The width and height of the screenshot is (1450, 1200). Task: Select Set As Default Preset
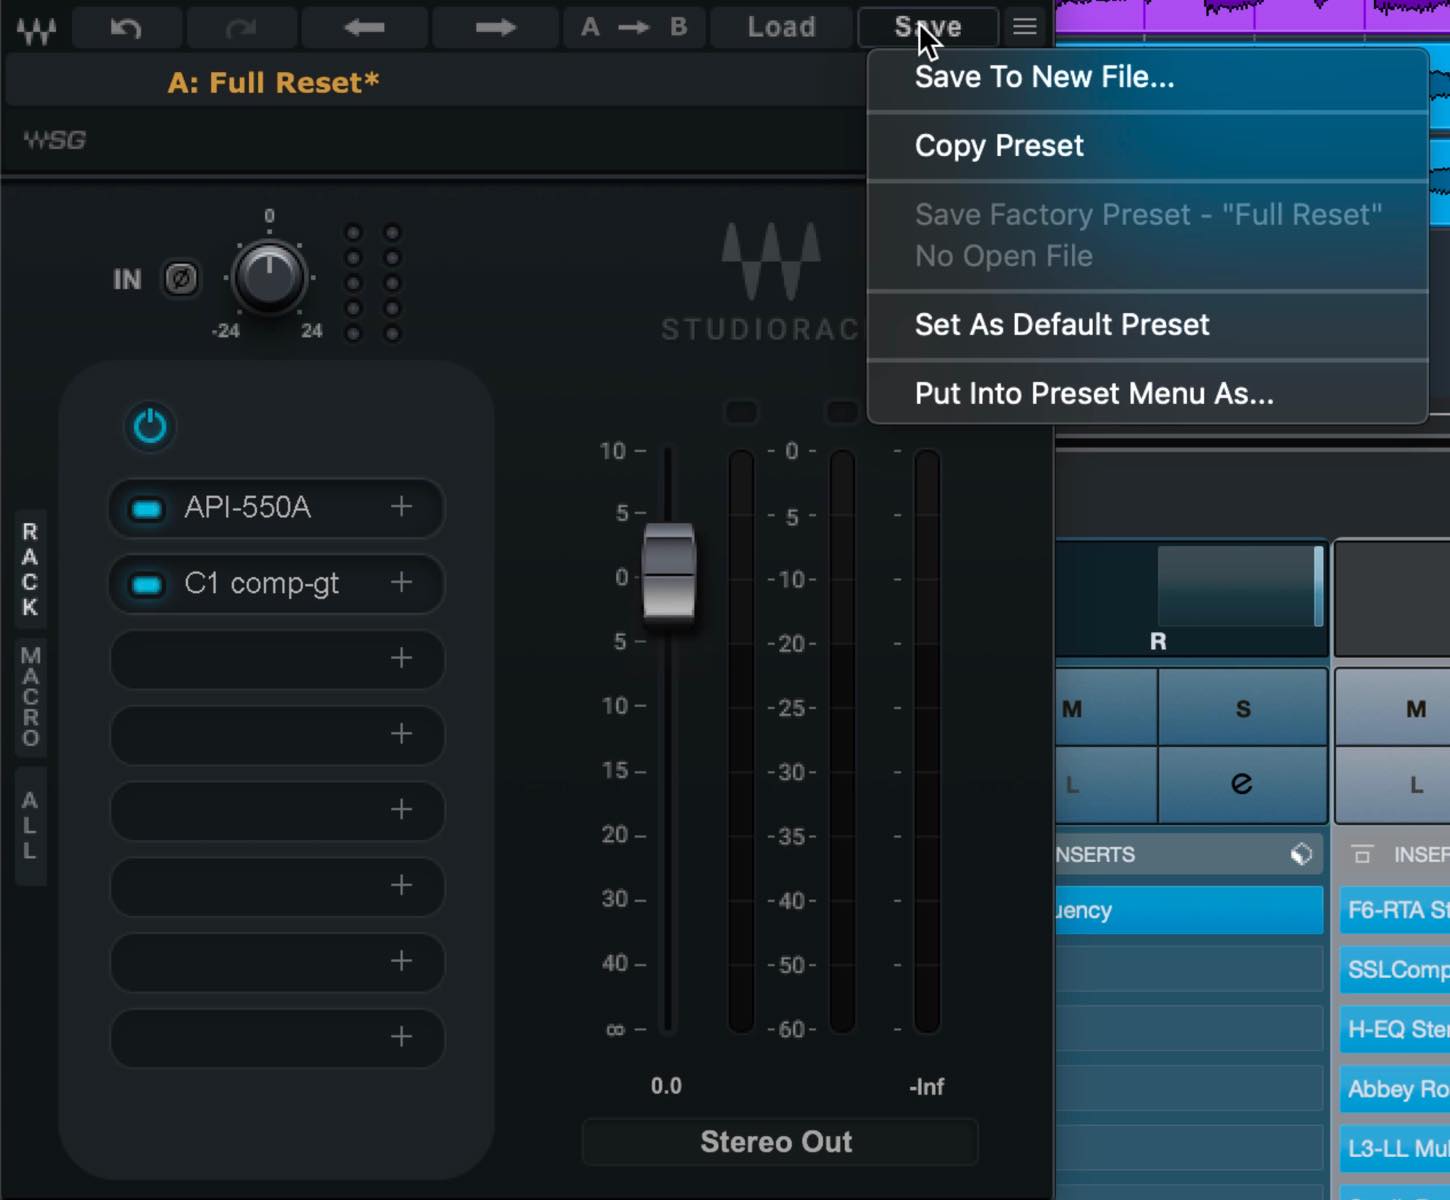1147,325
